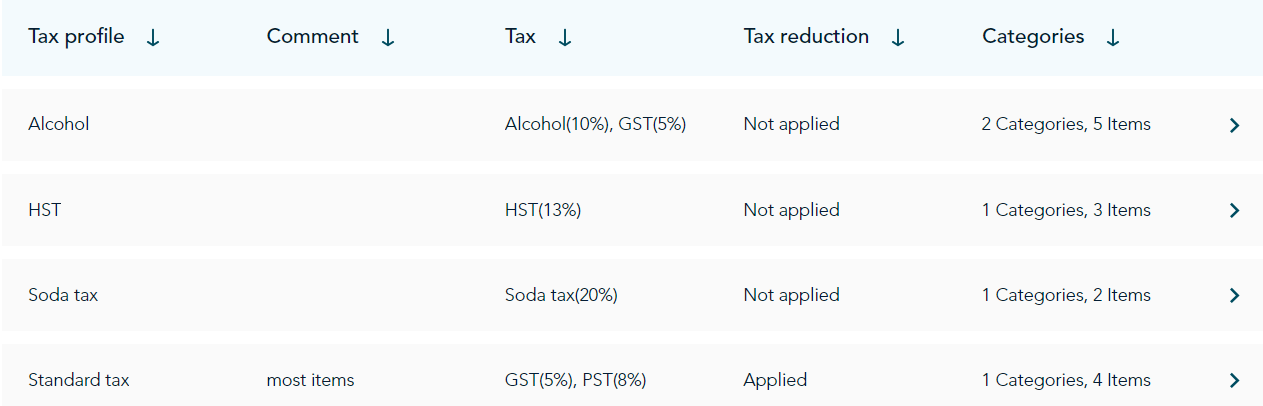The image size is (1263, 406).
Task: Expand the HST row chevron
Action: [1234, 210]
